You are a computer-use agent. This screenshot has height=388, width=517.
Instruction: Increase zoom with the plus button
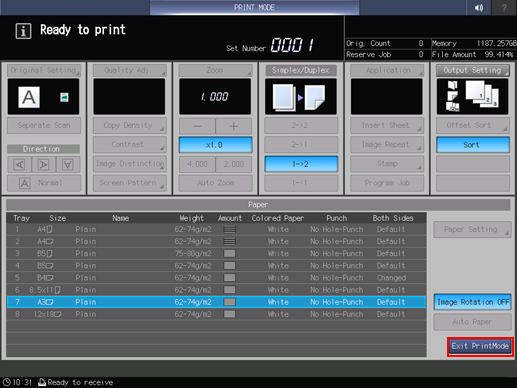click(234, 126)
